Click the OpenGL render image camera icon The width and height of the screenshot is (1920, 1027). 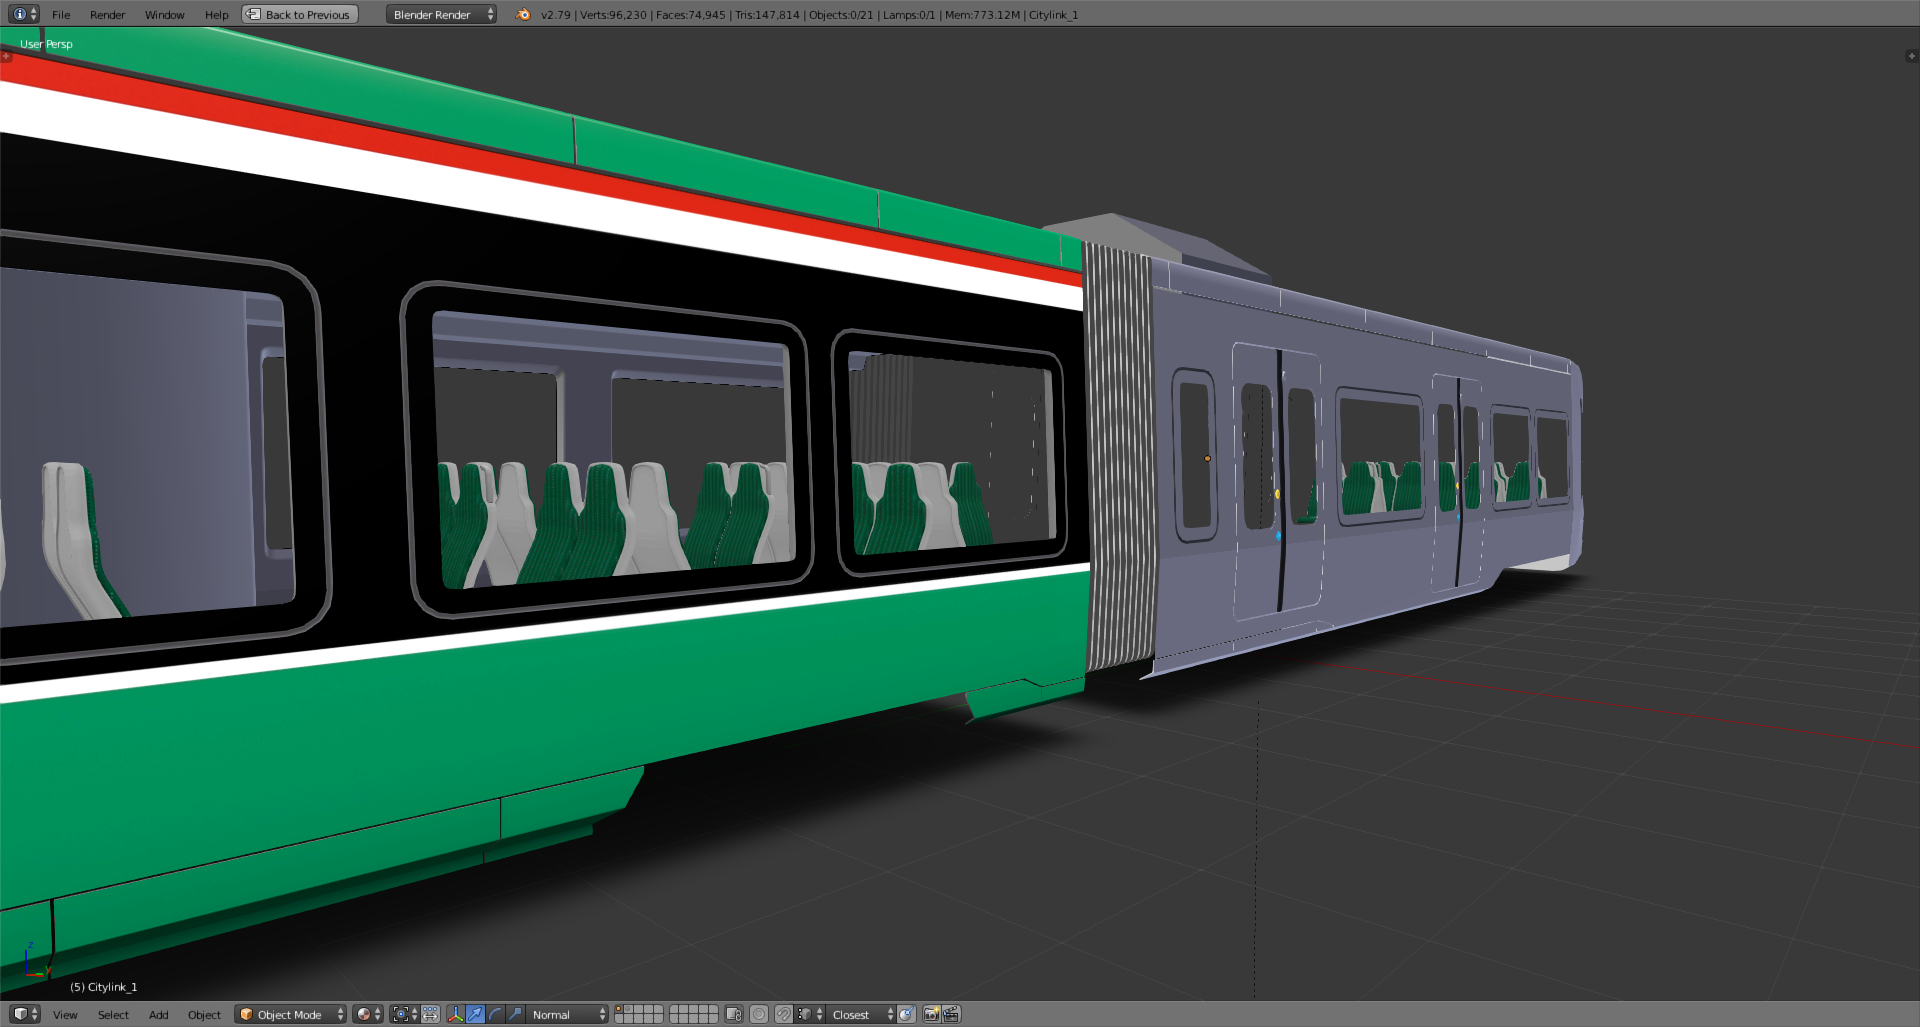coord(931,1014)
